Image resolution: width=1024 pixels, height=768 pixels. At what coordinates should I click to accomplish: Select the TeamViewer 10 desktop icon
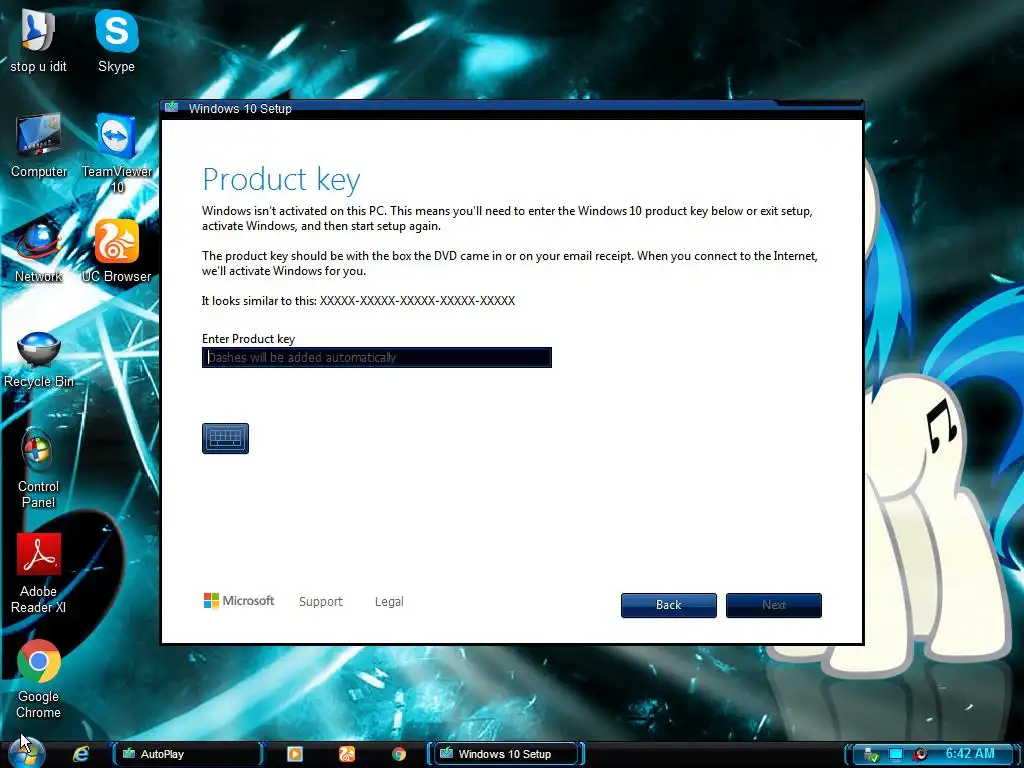[117, 153]
